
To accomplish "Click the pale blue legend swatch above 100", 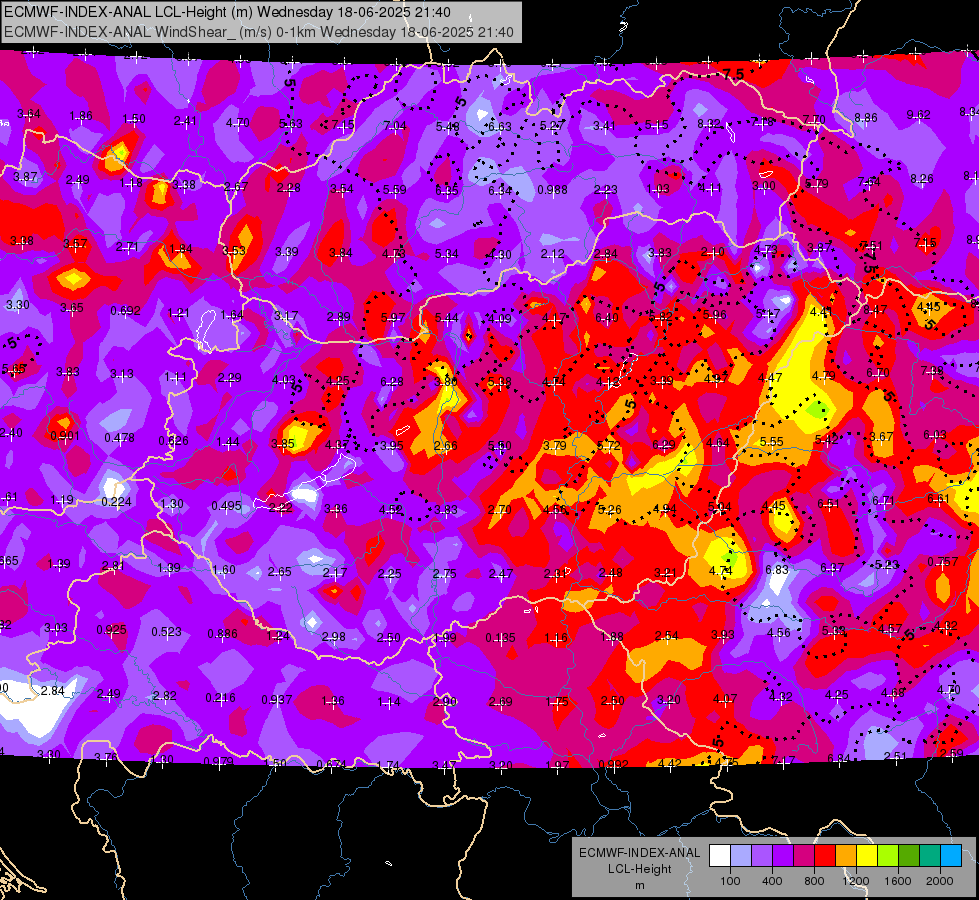I will (740, 855).
